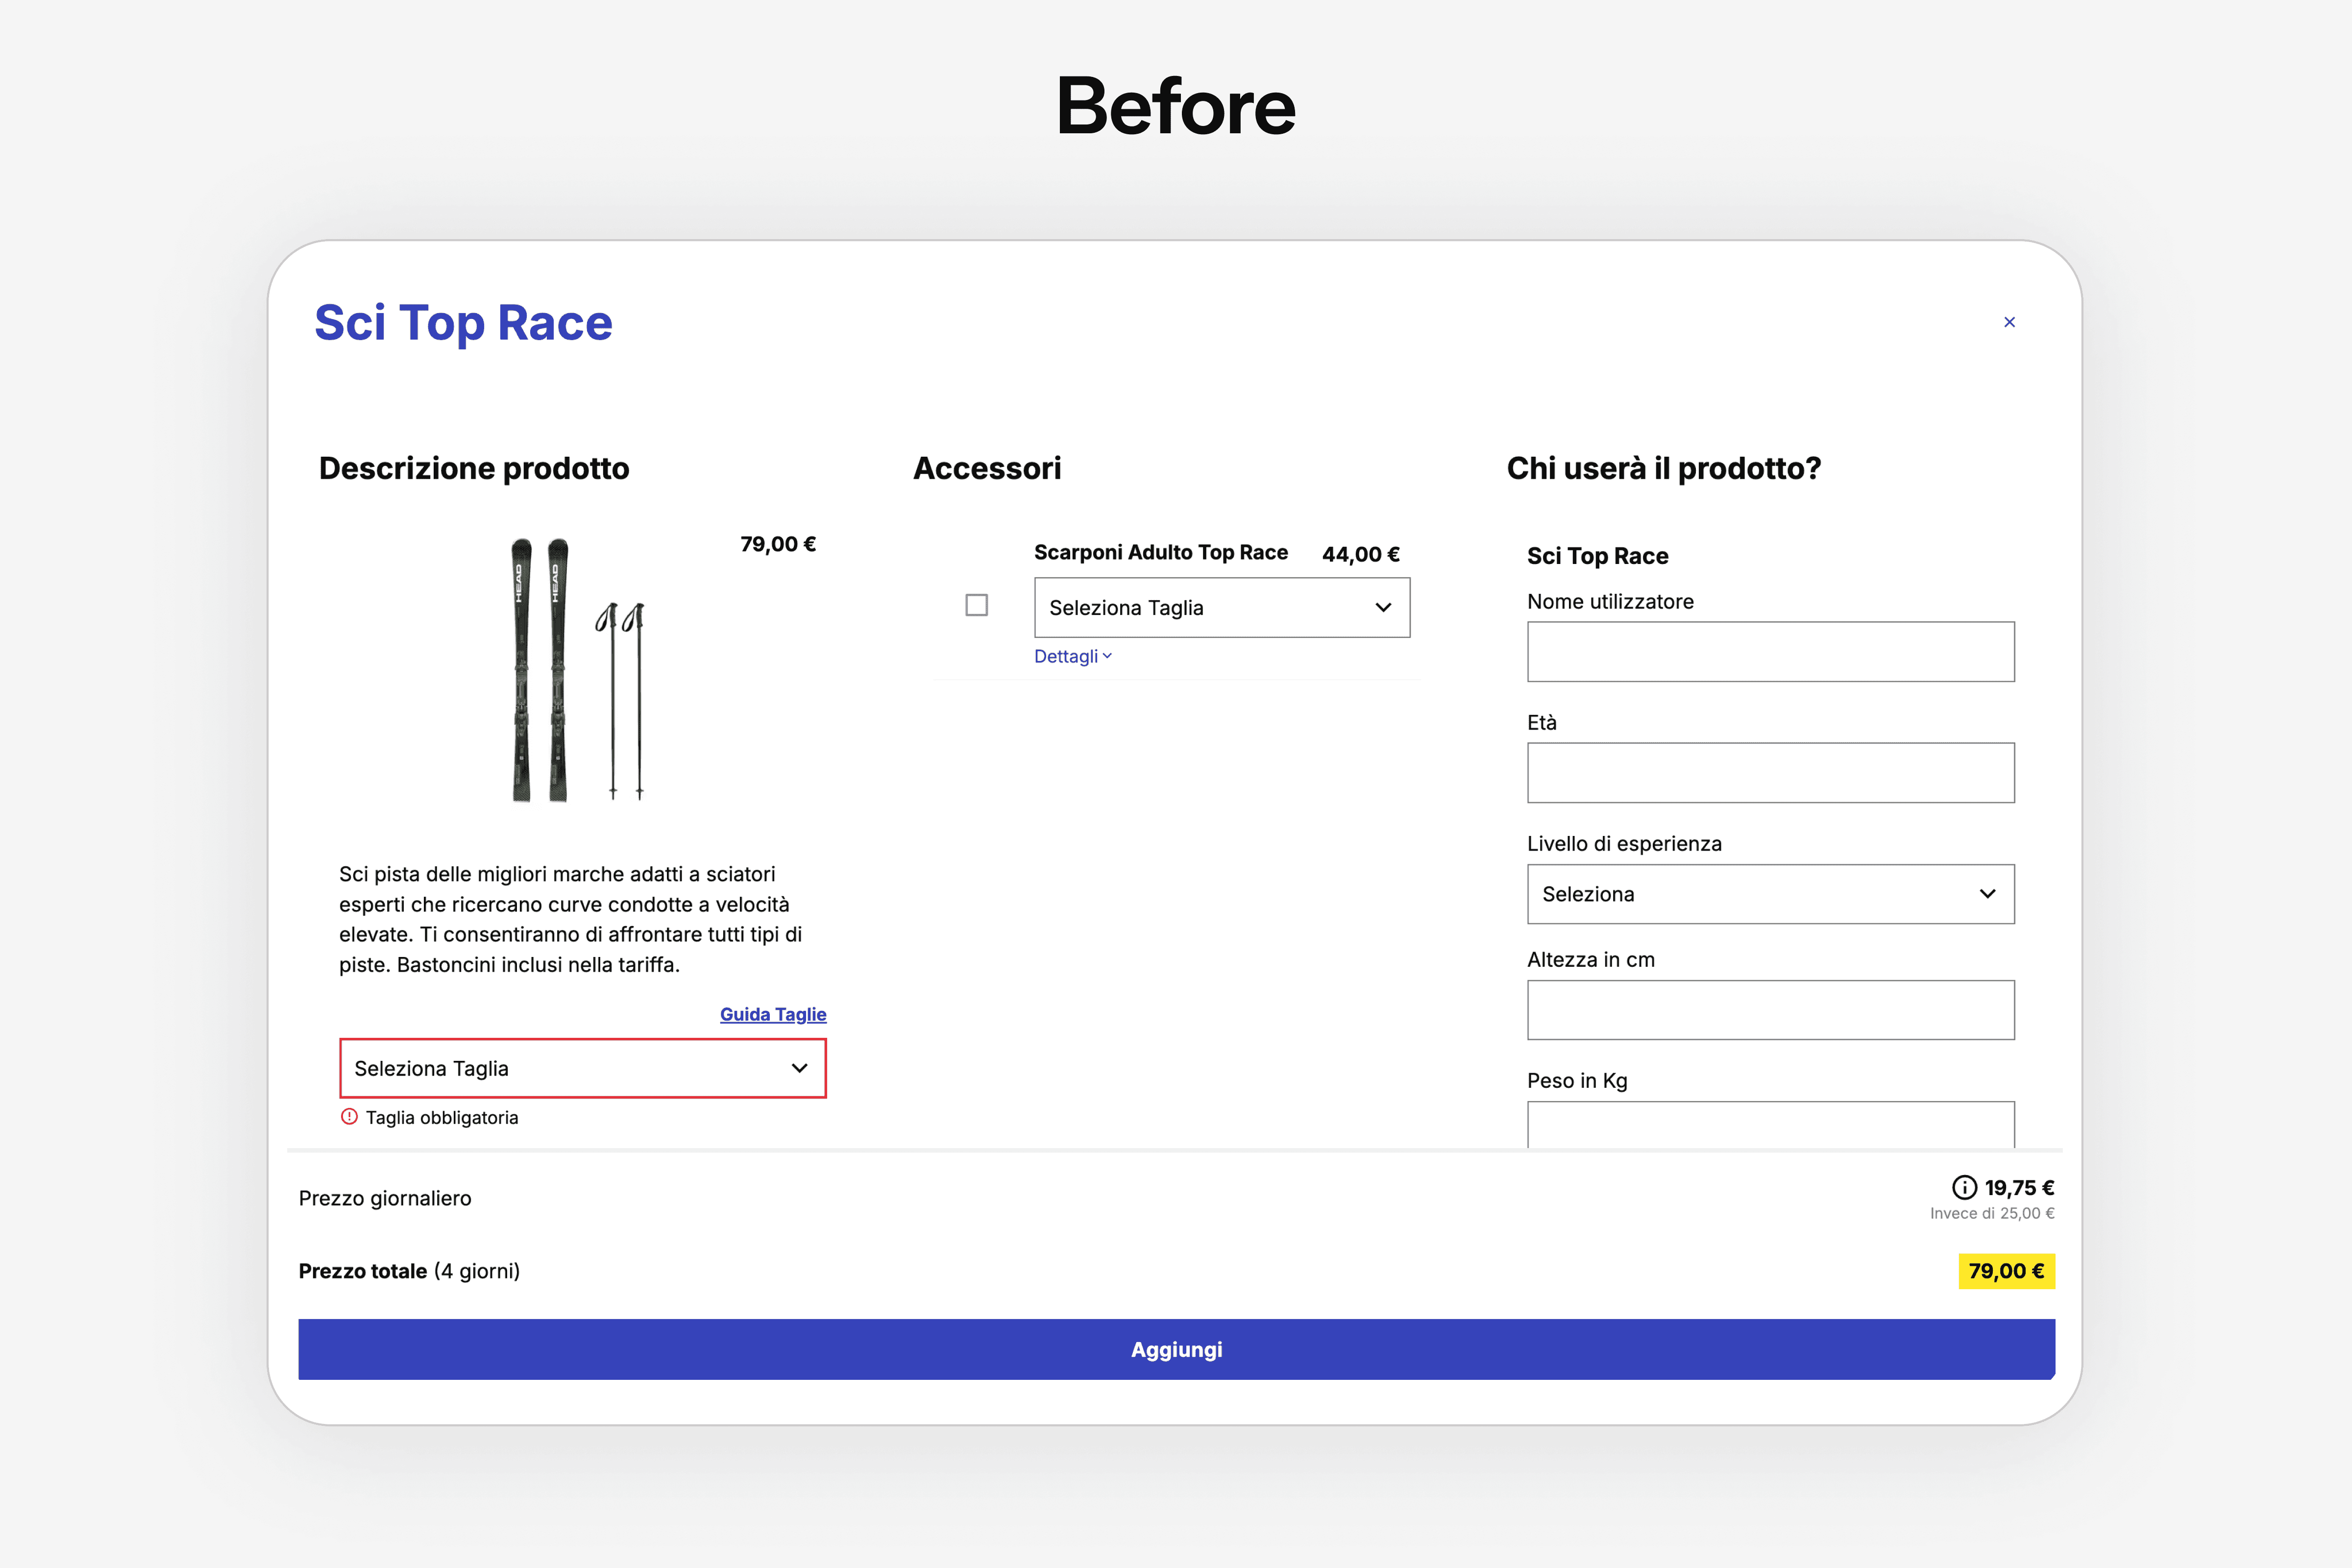The image size is (2352, 1568).
Task: Tick the Scarponi Adulto Top Race checkbox
Action: point(976,605)
